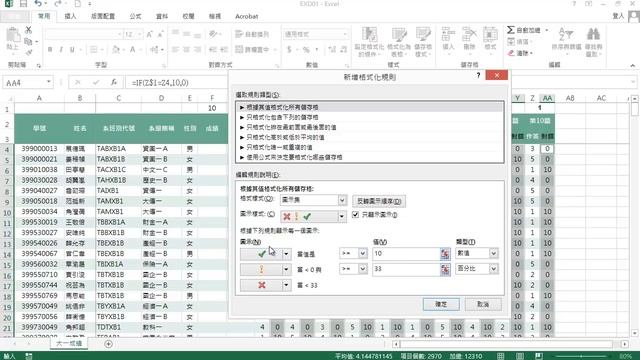Open operator dropdown in the value 10 row
This screenshot has width=640, height=360.
[362, 253]
